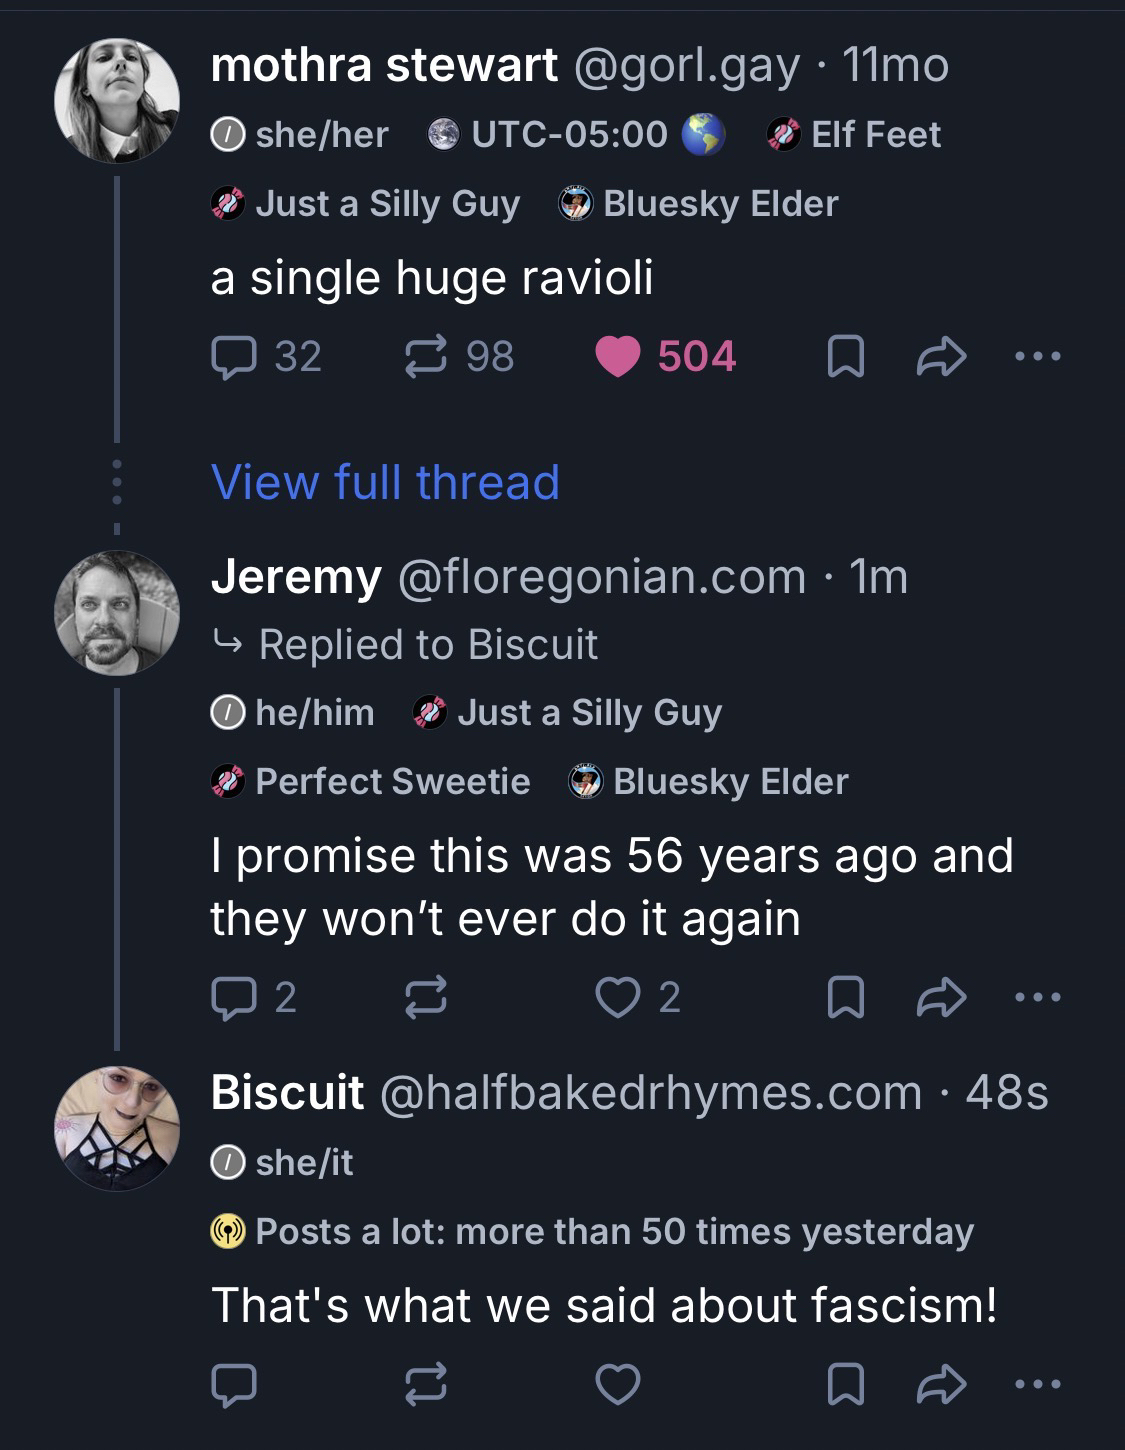The width and height of the screenshot is (1125, 1450).
Task: Reply to Biscuit's fascism post
Action: click(234, 1384)
